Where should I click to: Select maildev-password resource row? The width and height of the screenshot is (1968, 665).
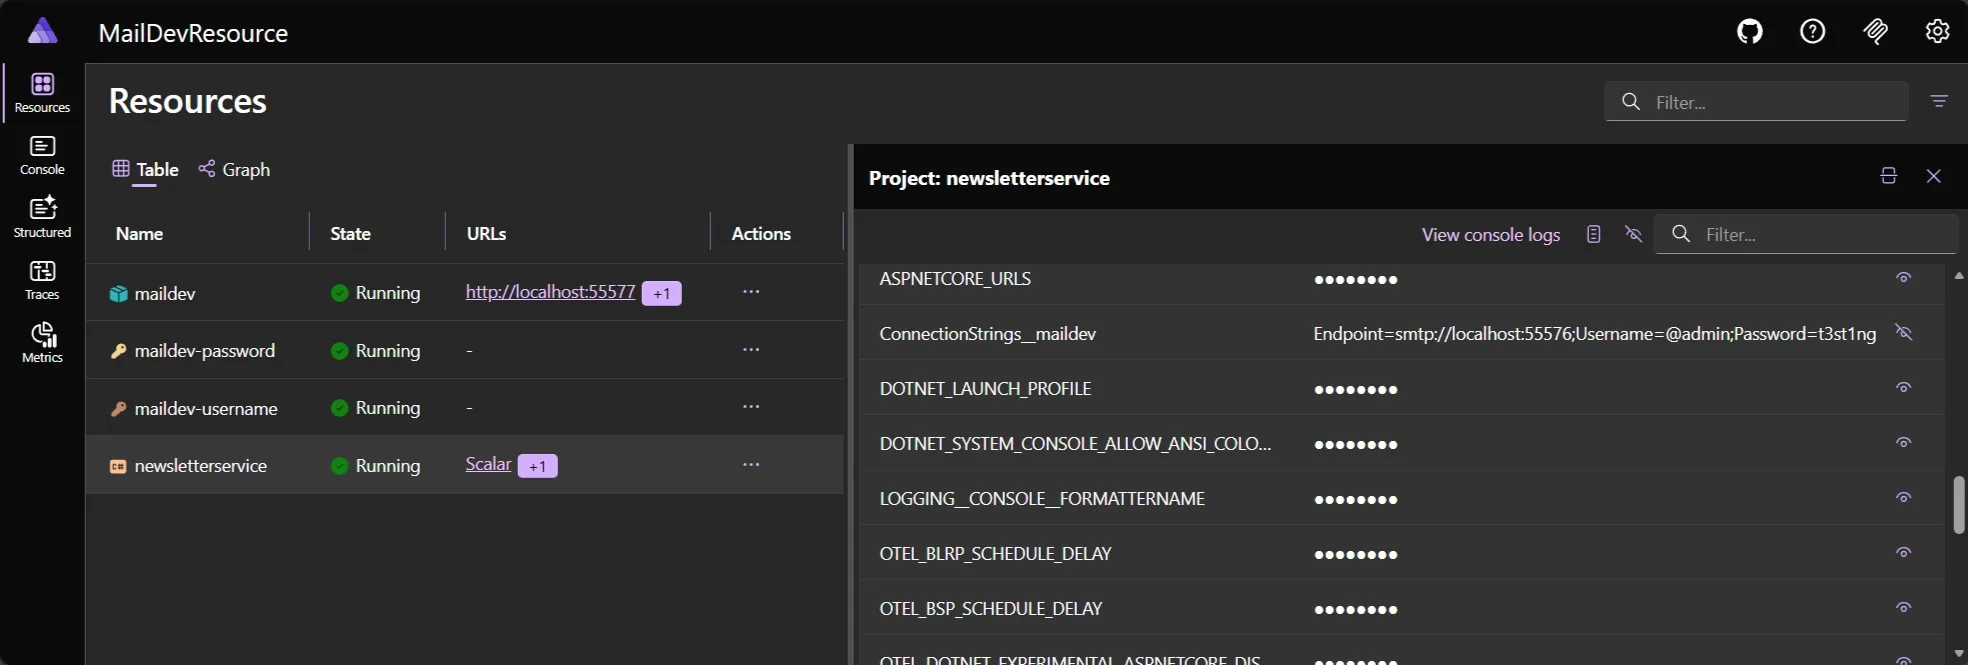pyautogui.click(x=465, y=350)
